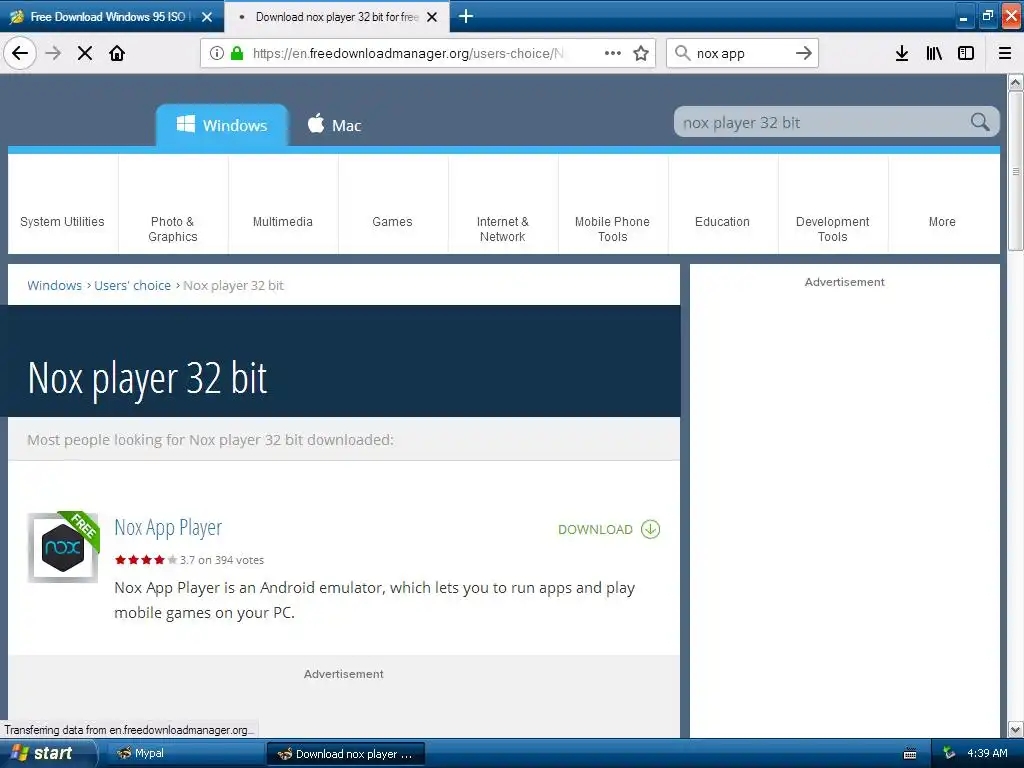Open Internet & Network category
Image resolution: width=1024 pixels, height=768 pixels.
[503, 204]
